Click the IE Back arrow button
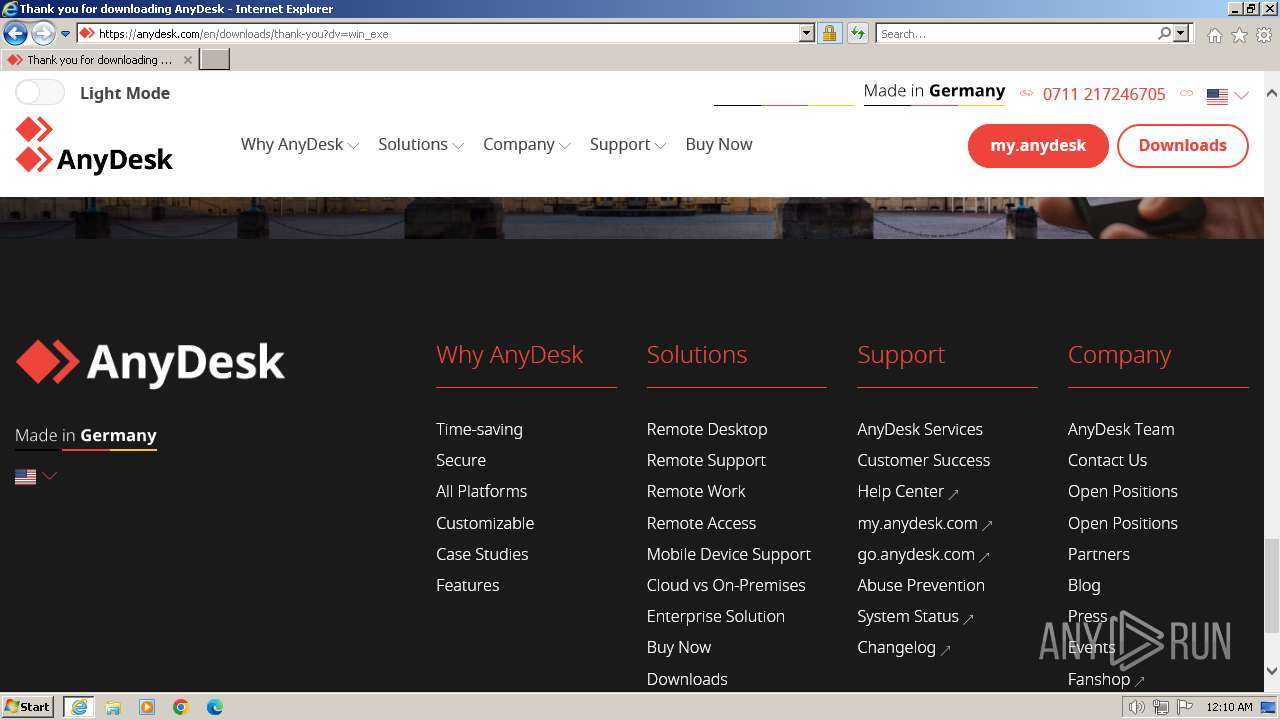 pyautogui.click(x=15, y=34)
